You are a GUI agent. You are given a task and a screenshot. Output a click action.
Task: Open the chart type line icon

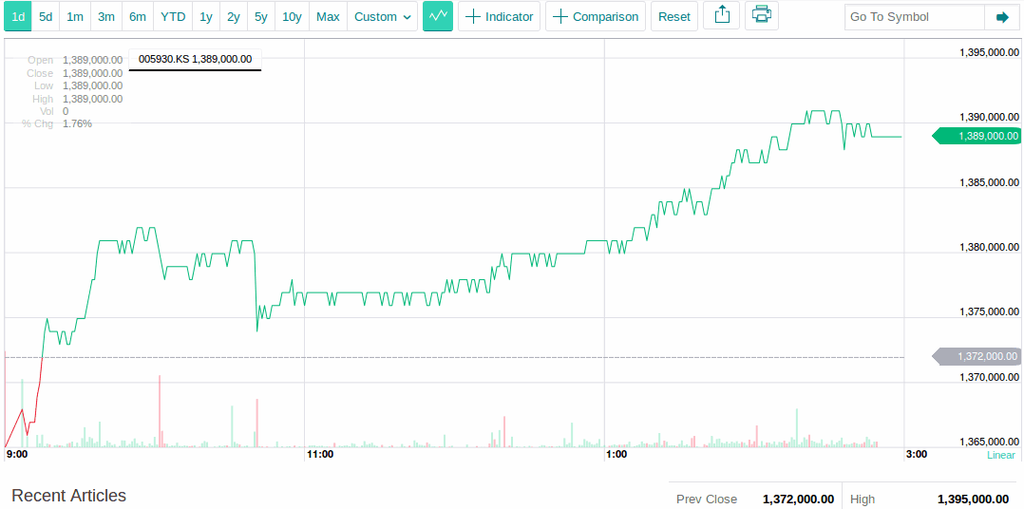pyautogui.click(x=438, y=16)
